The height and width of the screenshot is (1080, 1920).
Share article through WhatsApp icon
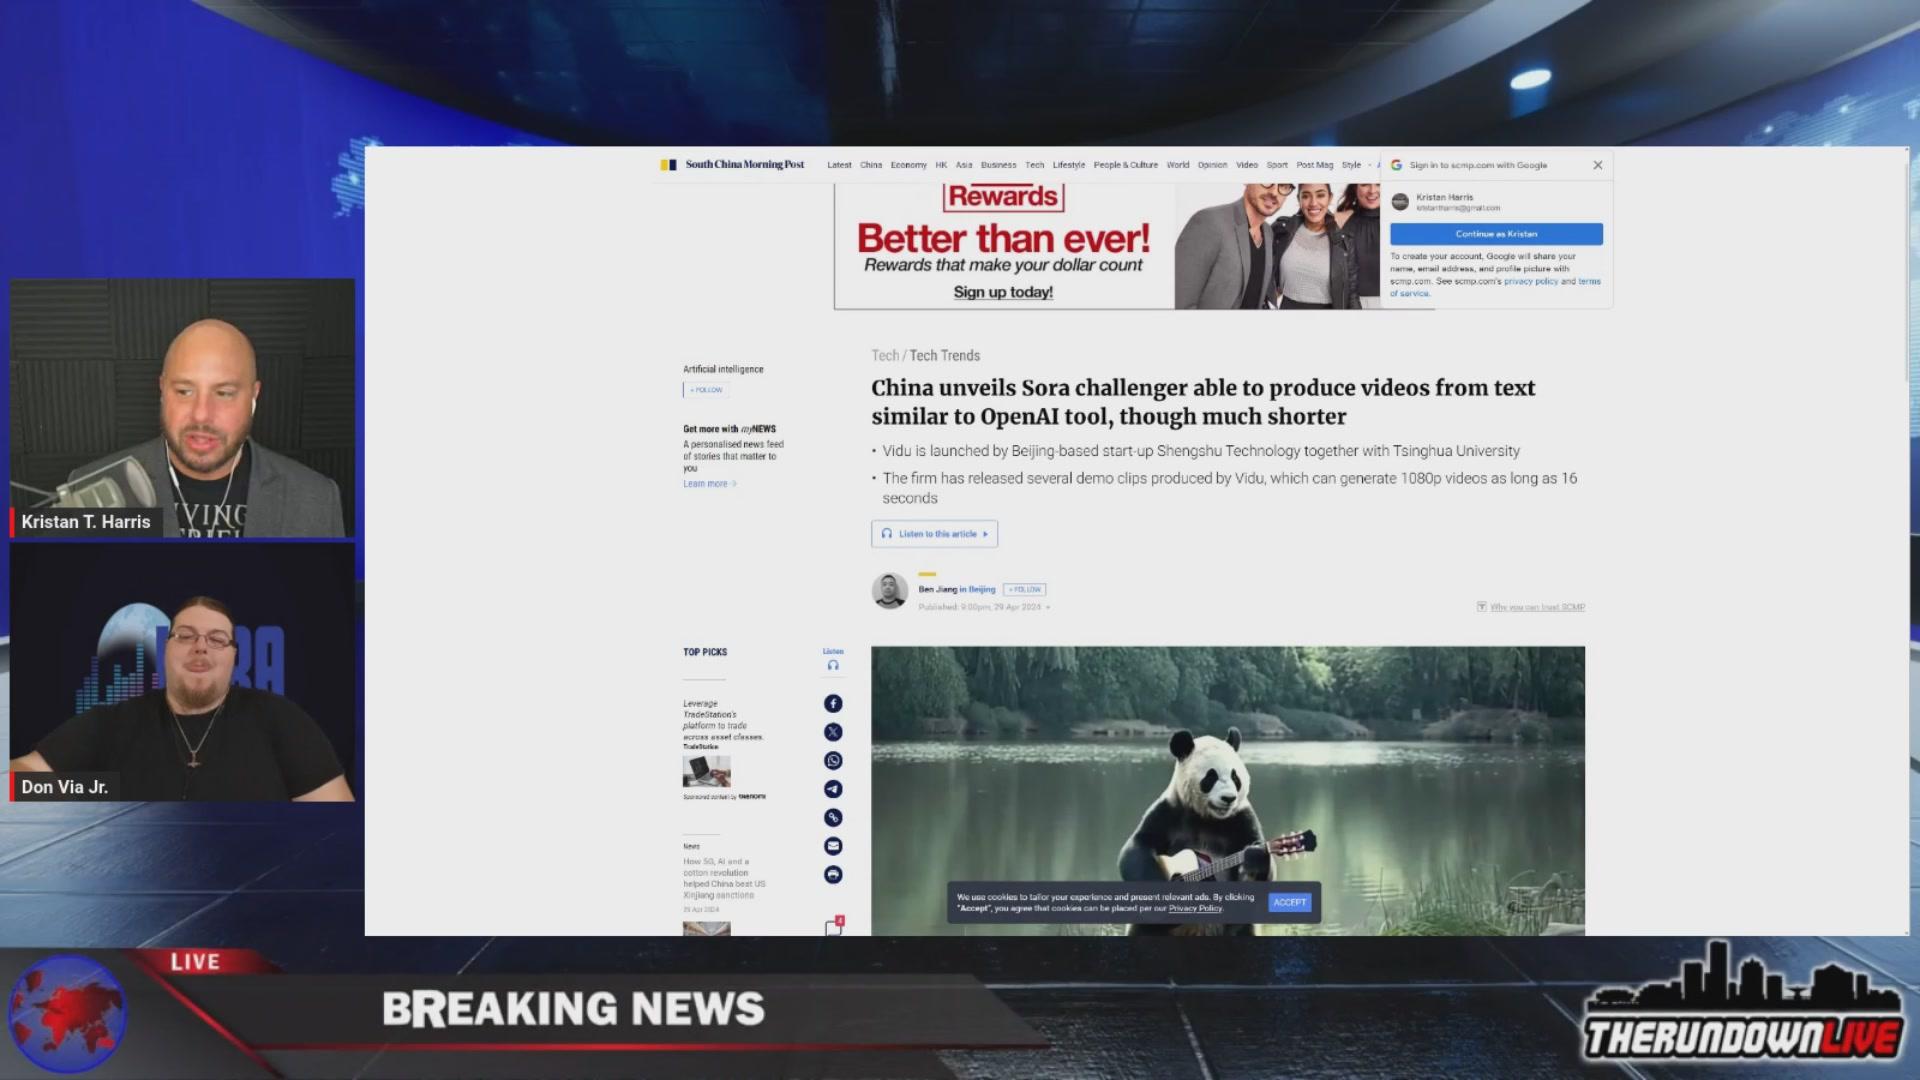click(x=833, y=761)
